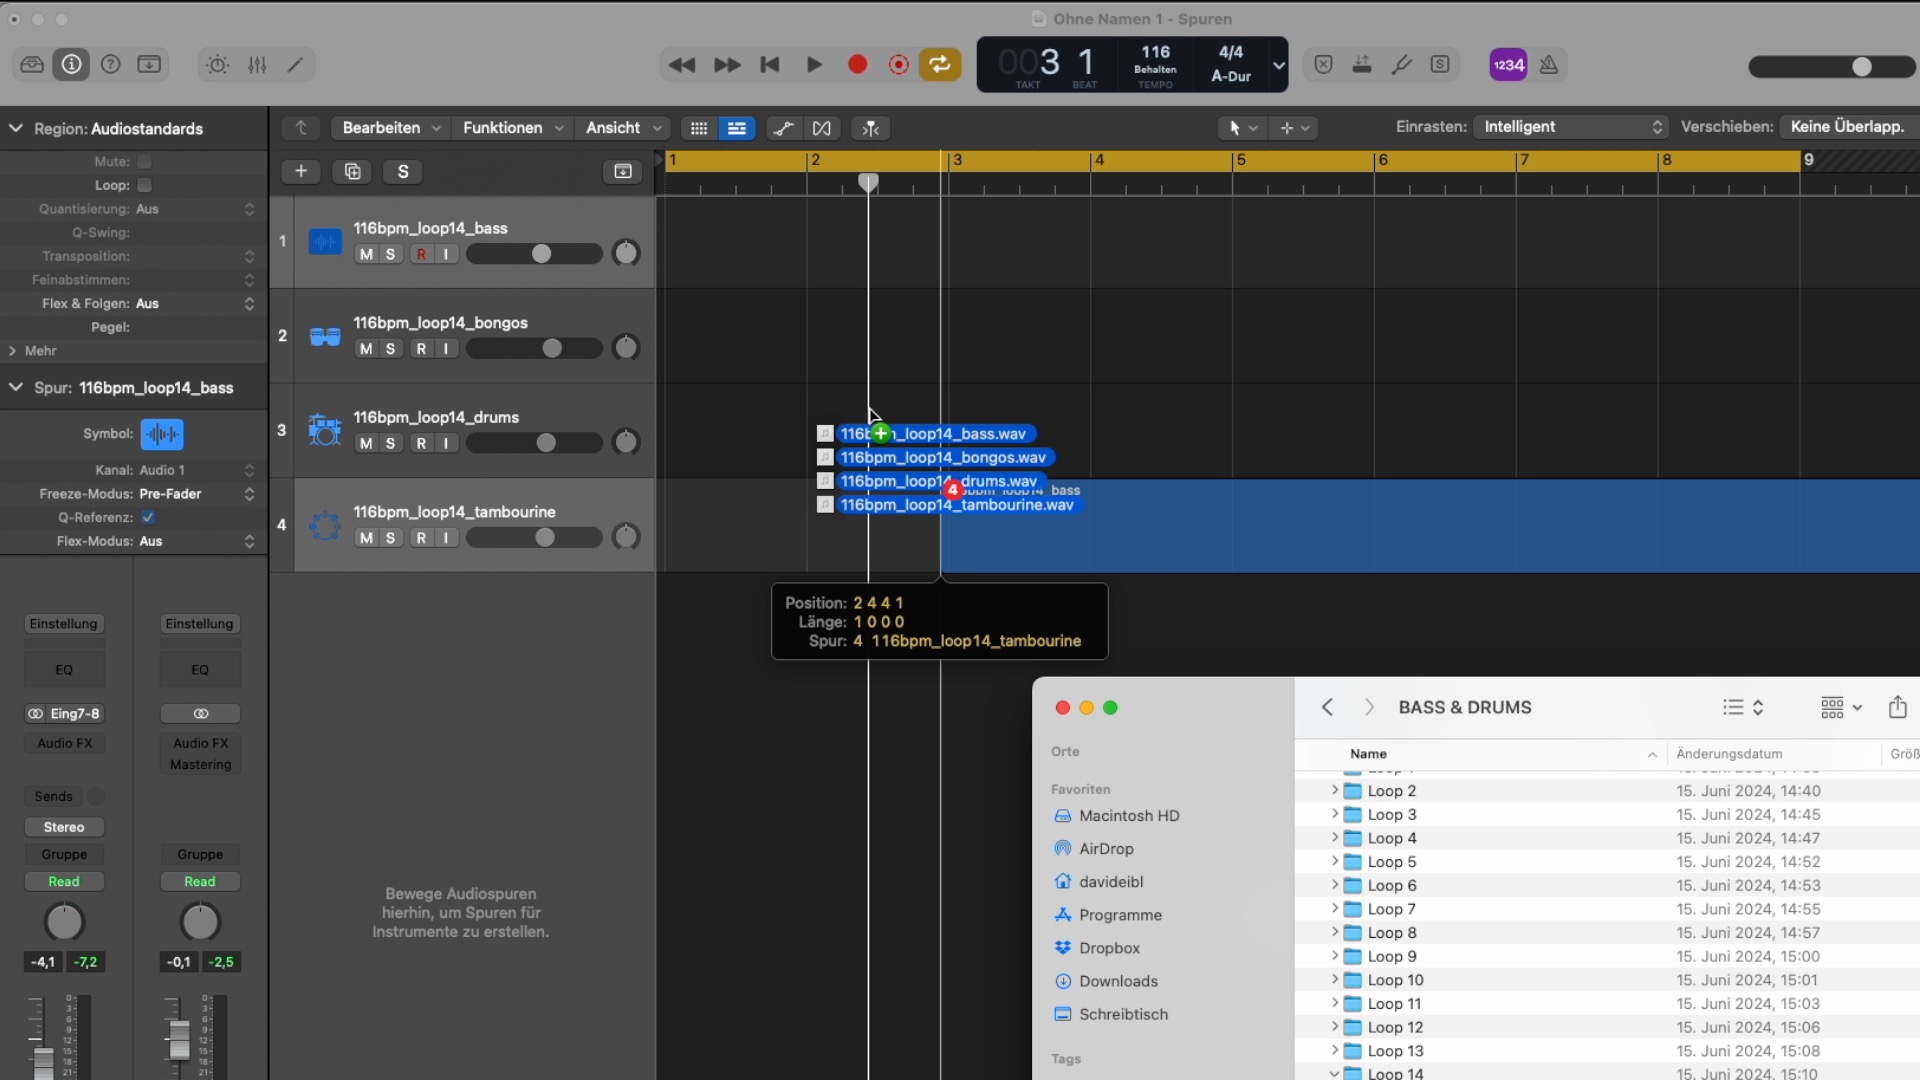The width and height of the screenshot is (1920, 1080).
Task: Toggle Solo S icon in control bar
Action: (1440, 65)
